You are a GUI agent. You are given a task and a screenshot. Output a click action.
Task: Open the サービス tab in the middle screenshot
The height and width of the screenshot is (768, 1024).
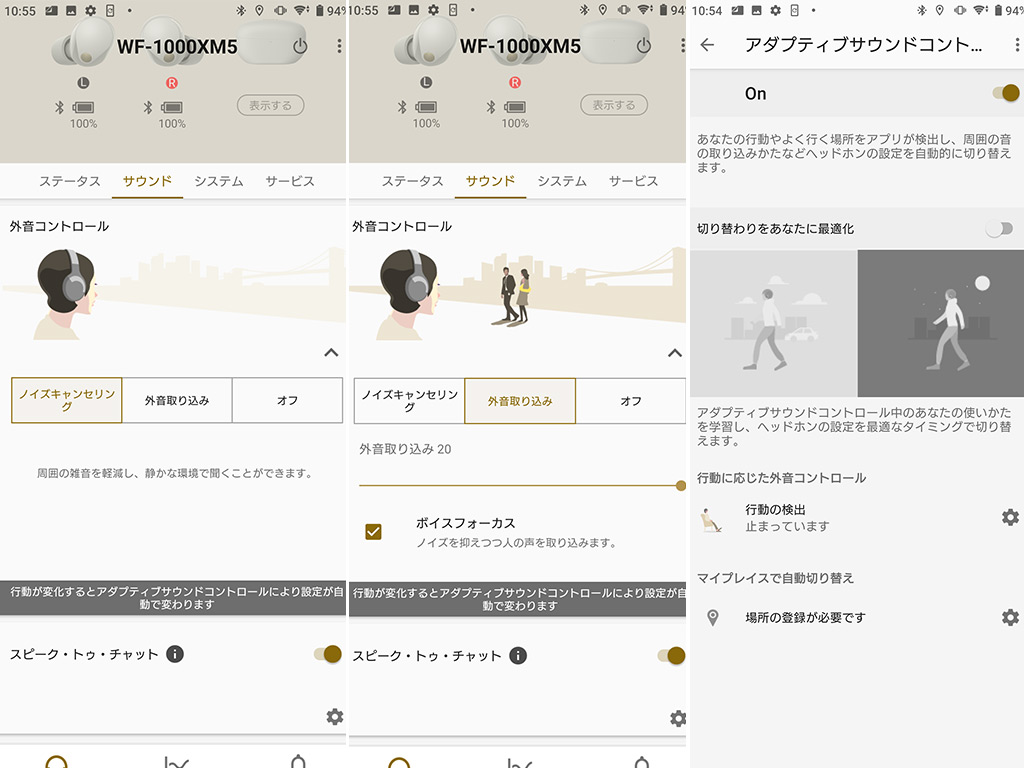pyautogui.click(x=633, y=181)
